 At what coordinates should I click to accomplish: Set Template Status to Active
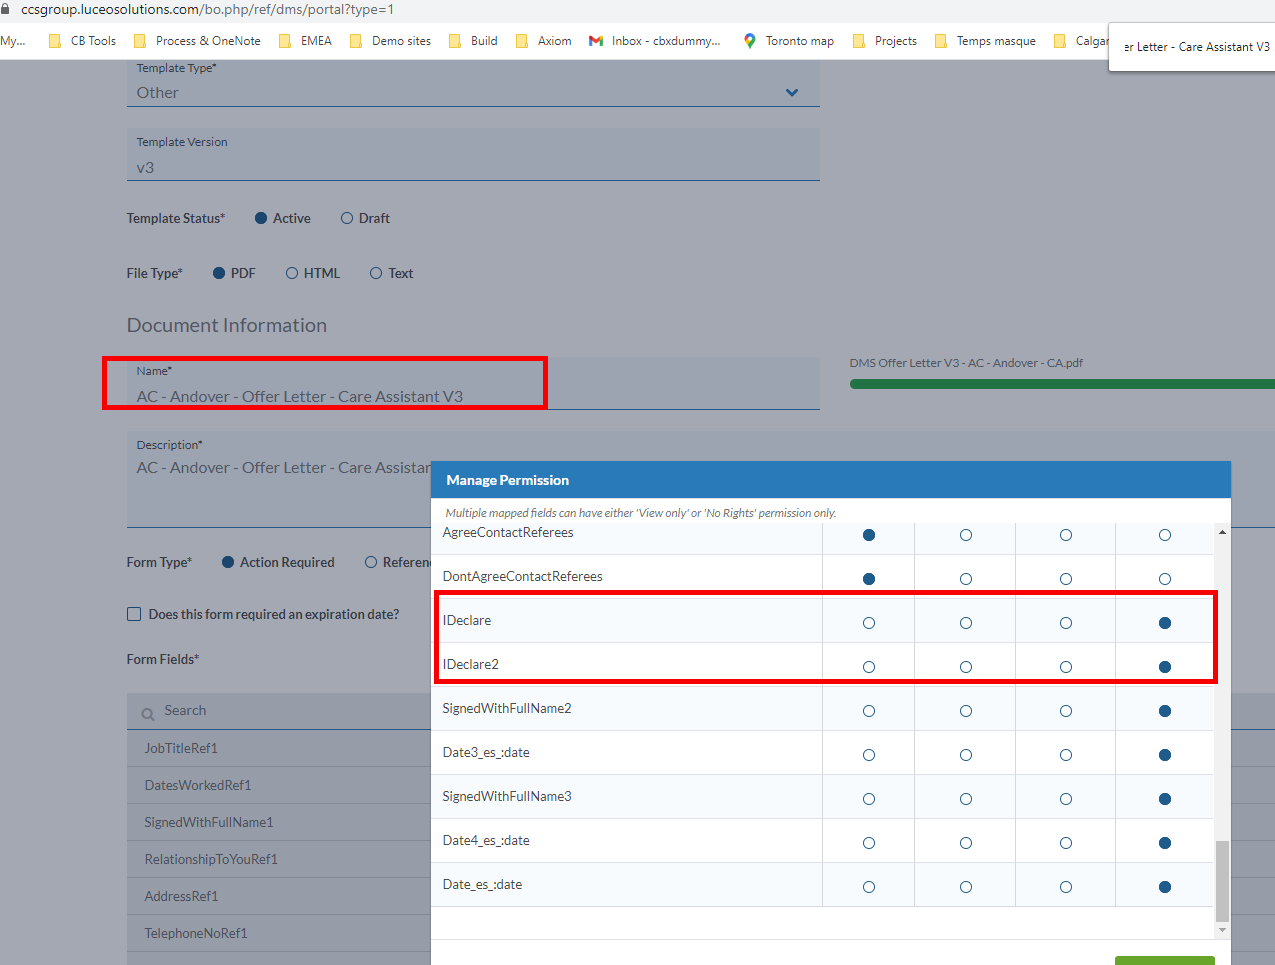pyautogui.click(x=261, y=218)
